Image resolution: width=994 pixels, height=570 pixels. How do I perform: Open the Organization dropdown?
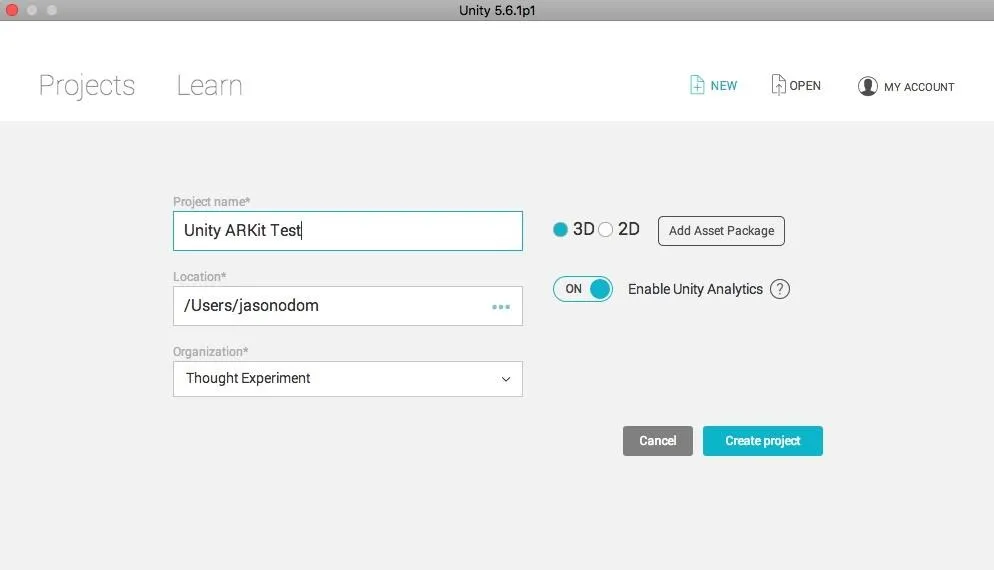click(x=347, y=379)
